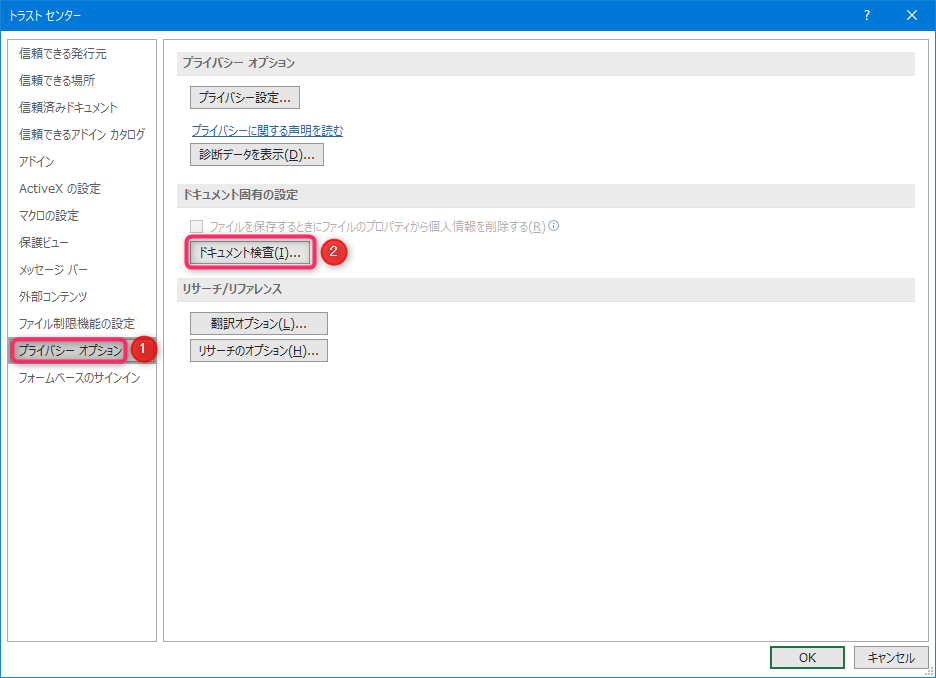Screen dimensions: 936x678
Task: Open 翻訳オプション(L)... dialog
Action: tap(259, 323)
